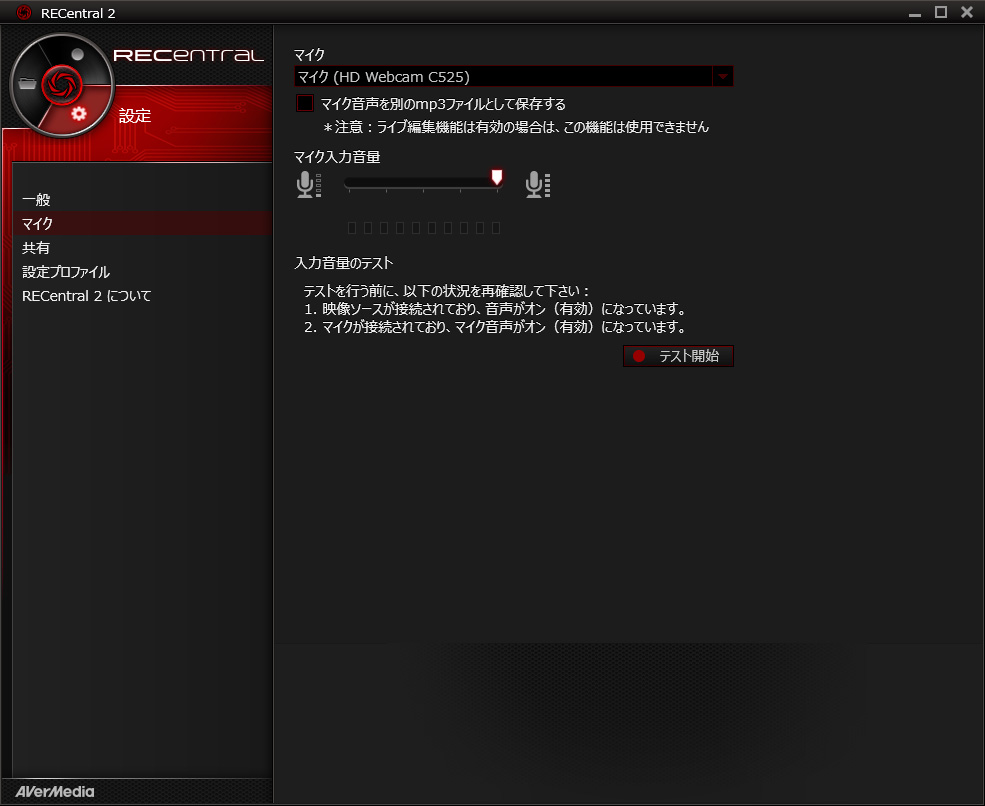
Task: Click the mic level meter segments
Action: (424, 228)
